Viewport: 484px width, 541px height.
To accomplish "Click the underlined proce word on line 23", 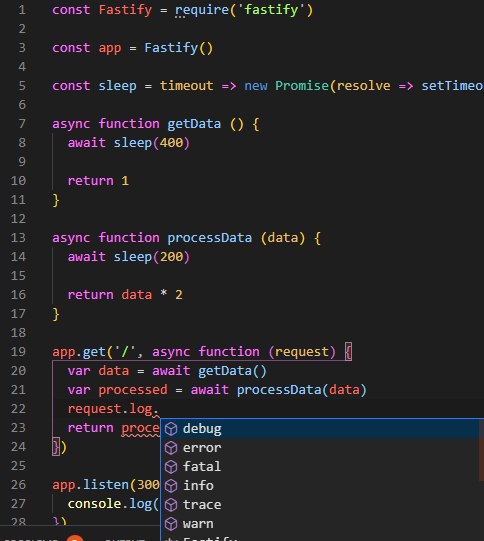I will (x=140, y=428).
